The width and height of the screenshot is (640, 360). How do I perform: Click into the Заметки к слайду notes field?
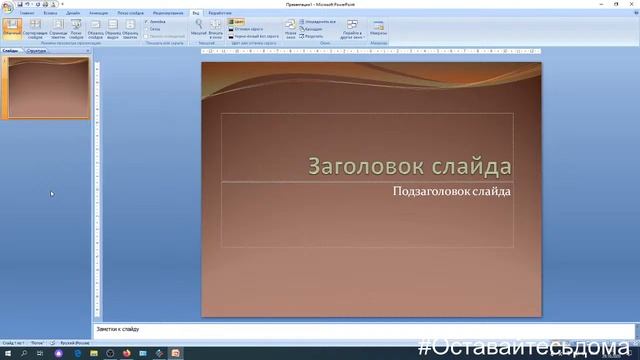click(364, 331)
